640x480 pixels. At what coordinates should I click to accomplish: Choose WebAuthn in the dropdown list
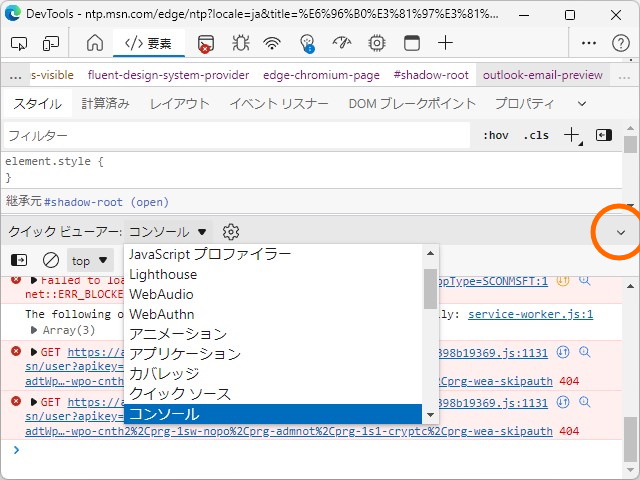tap(273, 314)
